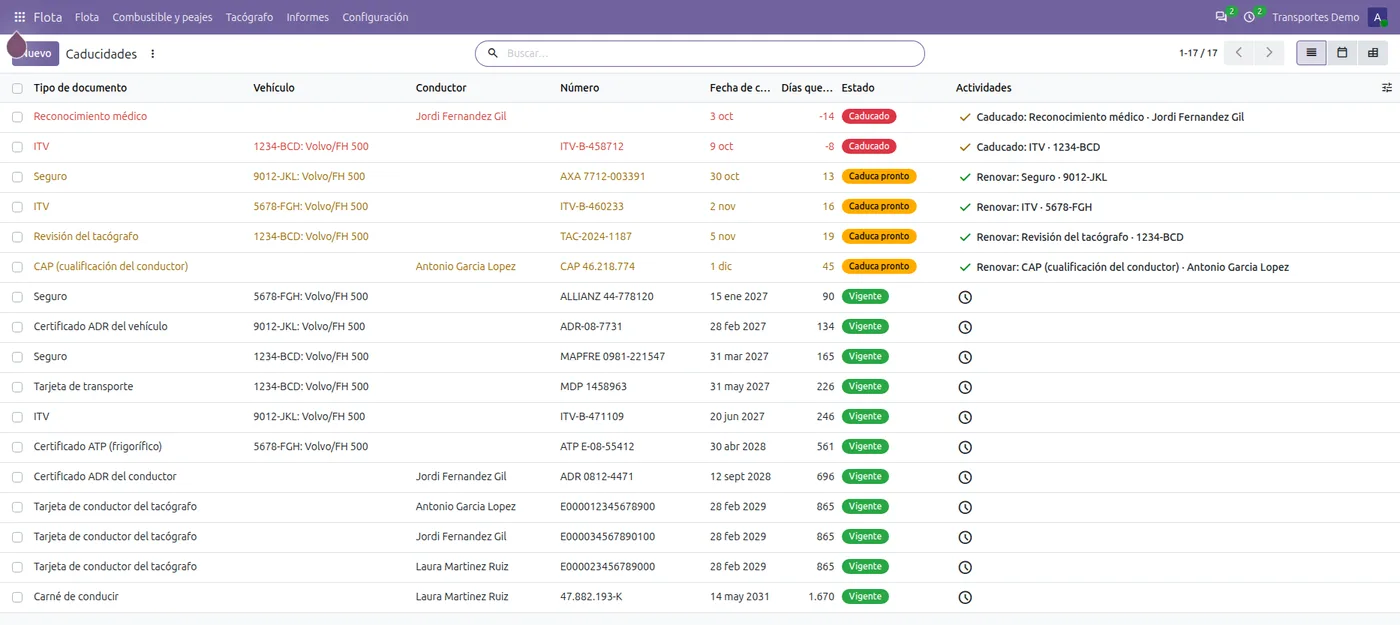Image resolution: width=1400 pixels, height=625 pixels.
Task: Click activity checkmark for Renovar Seguro 9012-JKL
Action: (x=965, y=177)
